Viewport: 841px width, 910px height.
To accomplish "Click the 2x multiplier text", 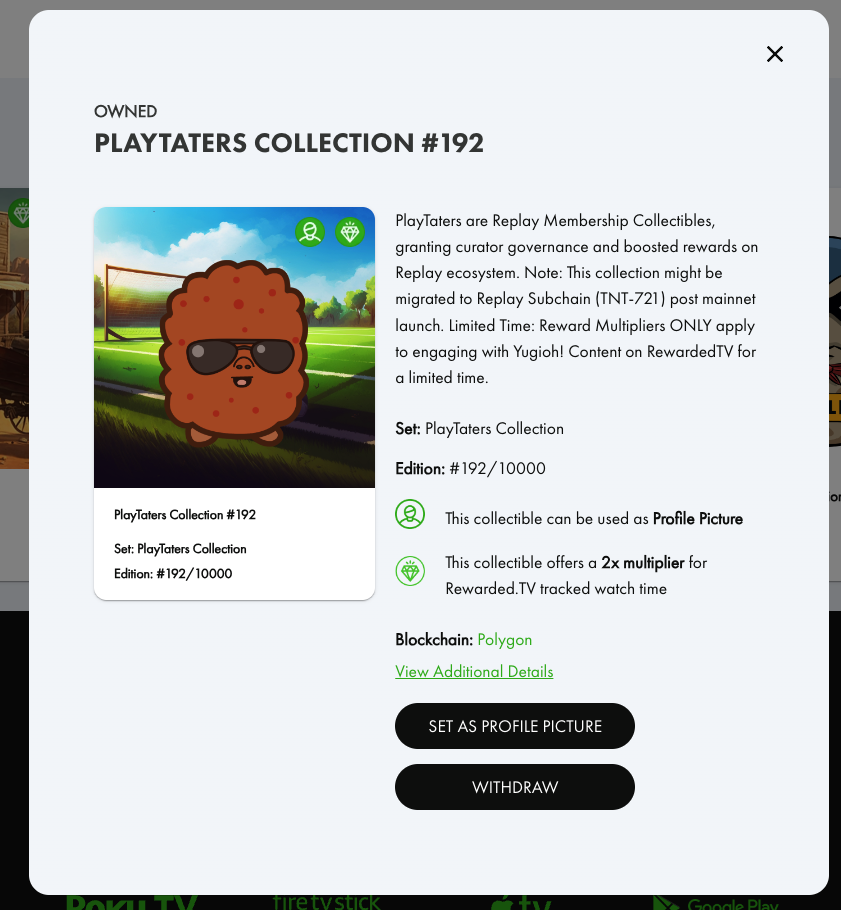I will (x=643, y=562).
